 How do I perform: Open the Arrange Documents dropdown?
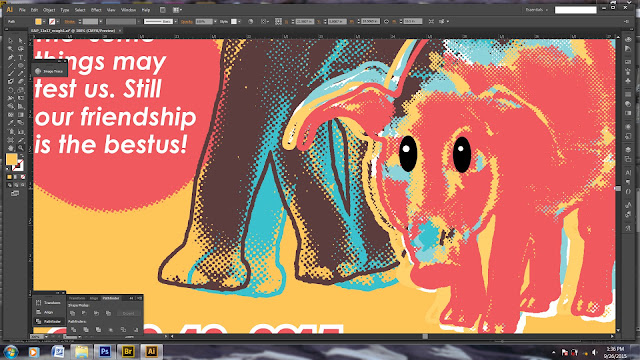click(x=177, y=10)
